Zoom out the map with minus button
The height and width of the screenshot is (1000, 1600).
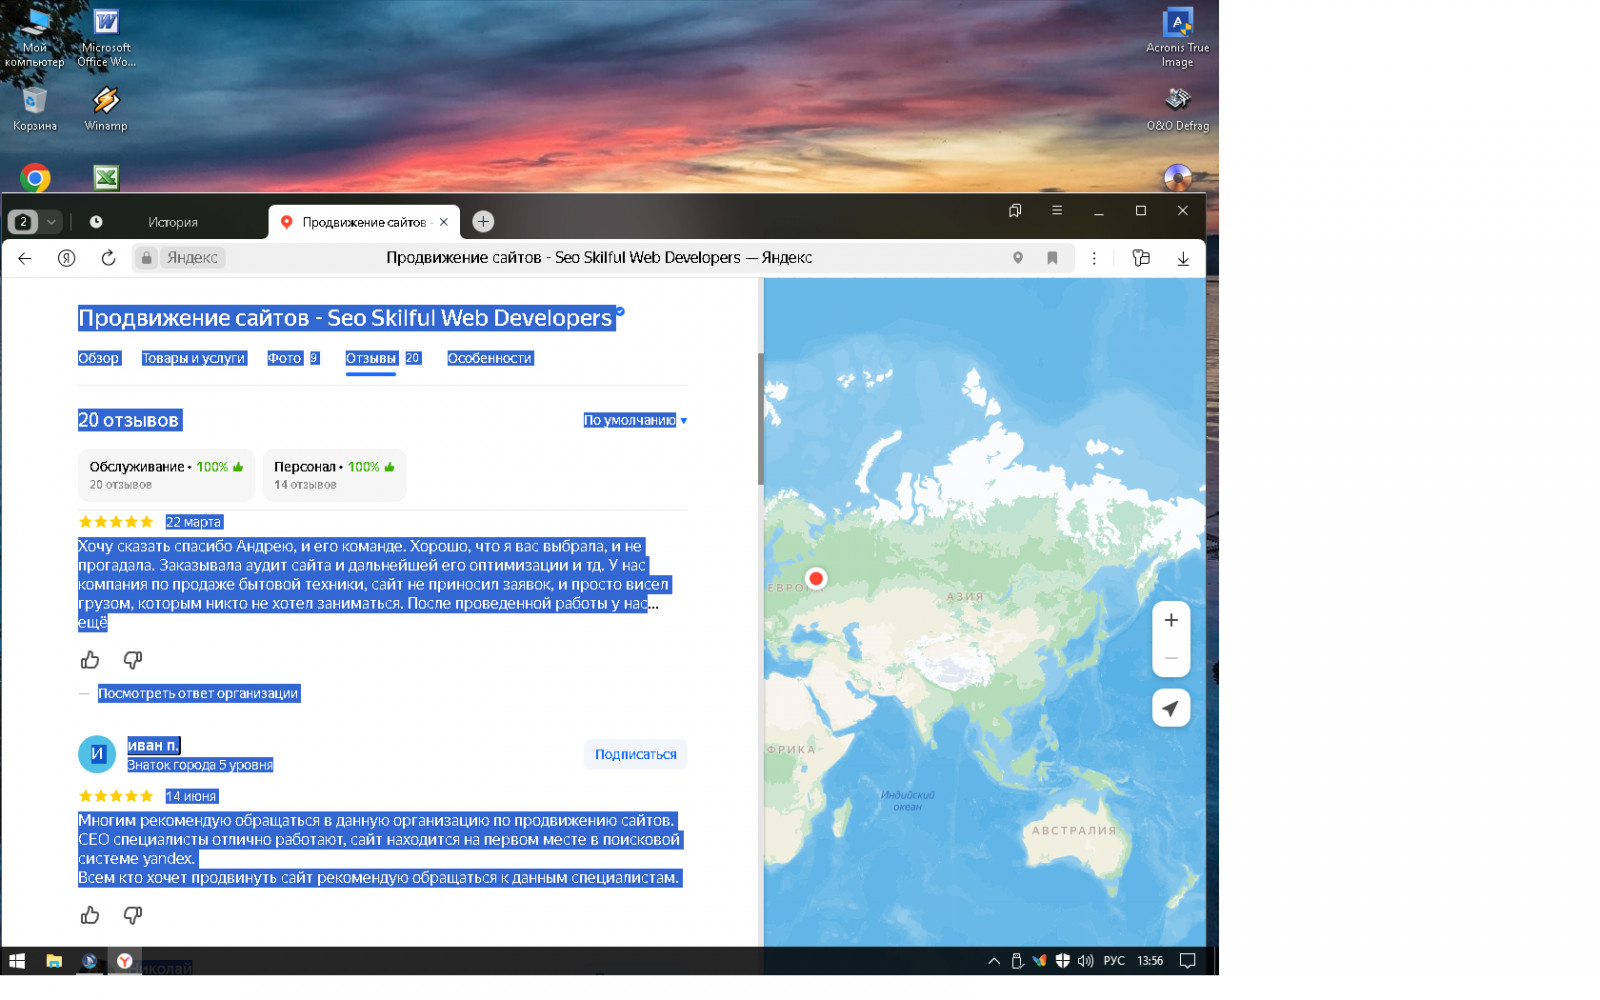[1171, 658]
